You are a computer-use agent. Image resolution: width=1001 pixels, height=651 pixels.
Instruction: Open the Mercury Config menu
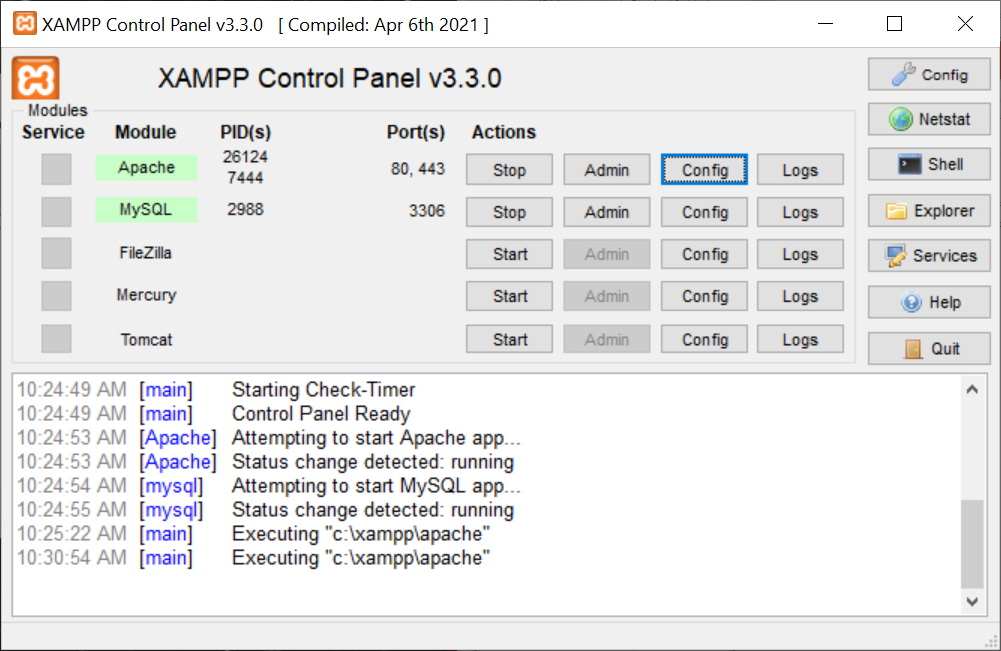pyautogui.click(x=704, y=296)
